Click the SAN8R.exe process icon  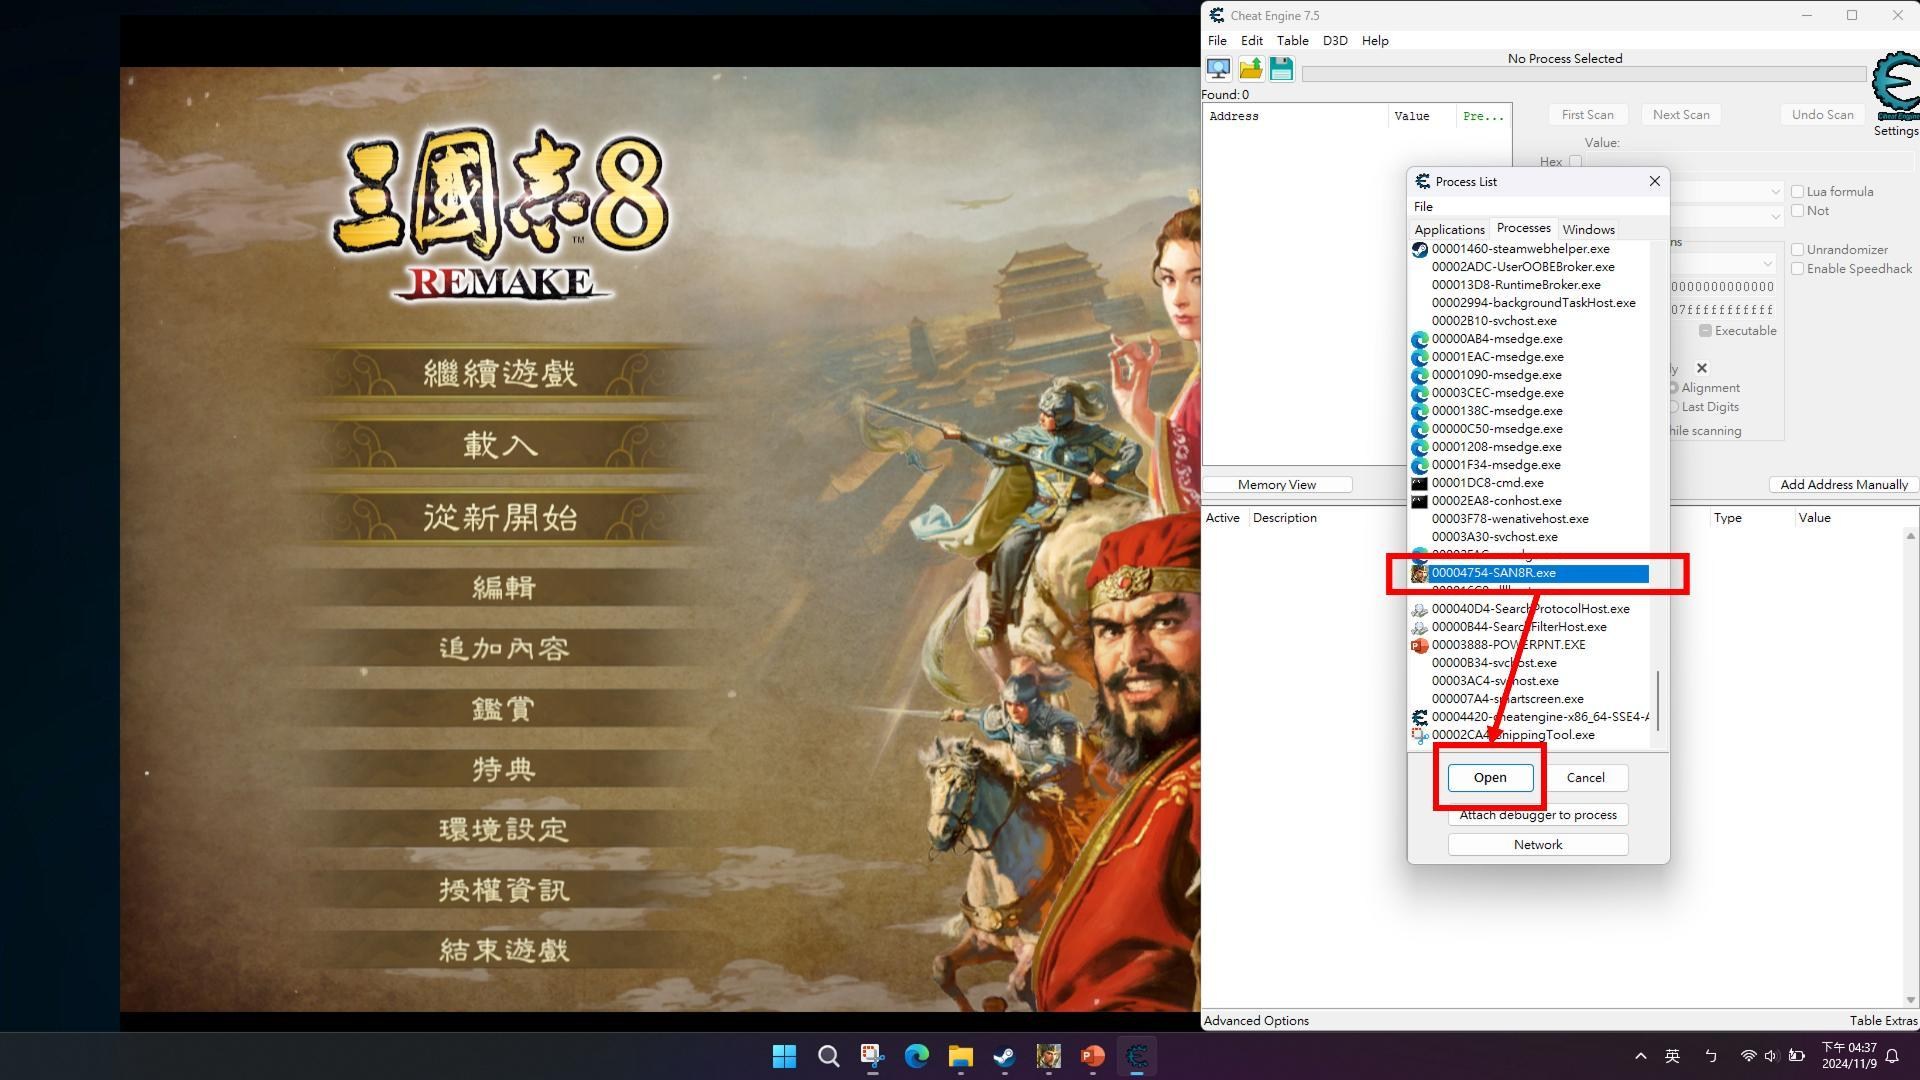(1419, 573)
